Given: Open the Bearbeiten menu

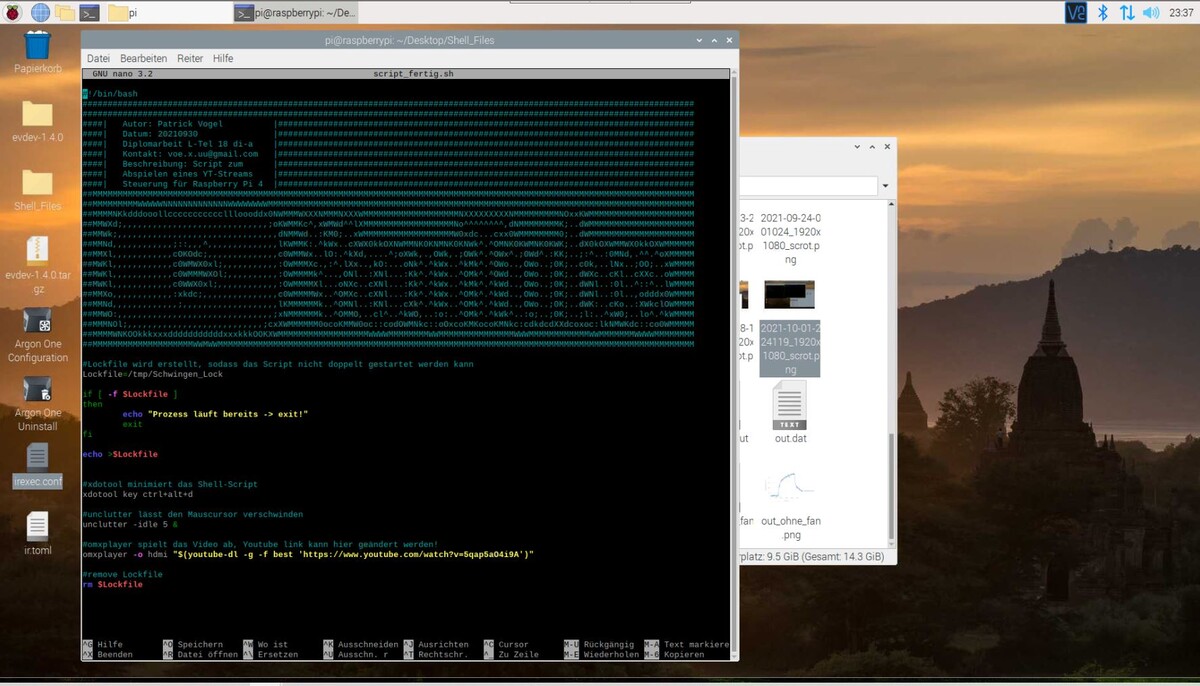Looking at the screenshot, I should [x=143, y=59].
